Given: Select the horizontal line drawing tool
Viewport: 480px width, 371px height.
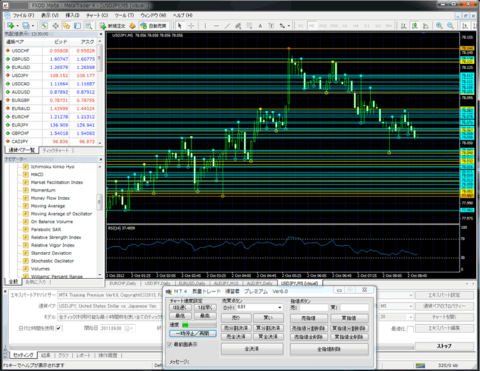Looking at the screenshot, I should coord(216,26).
